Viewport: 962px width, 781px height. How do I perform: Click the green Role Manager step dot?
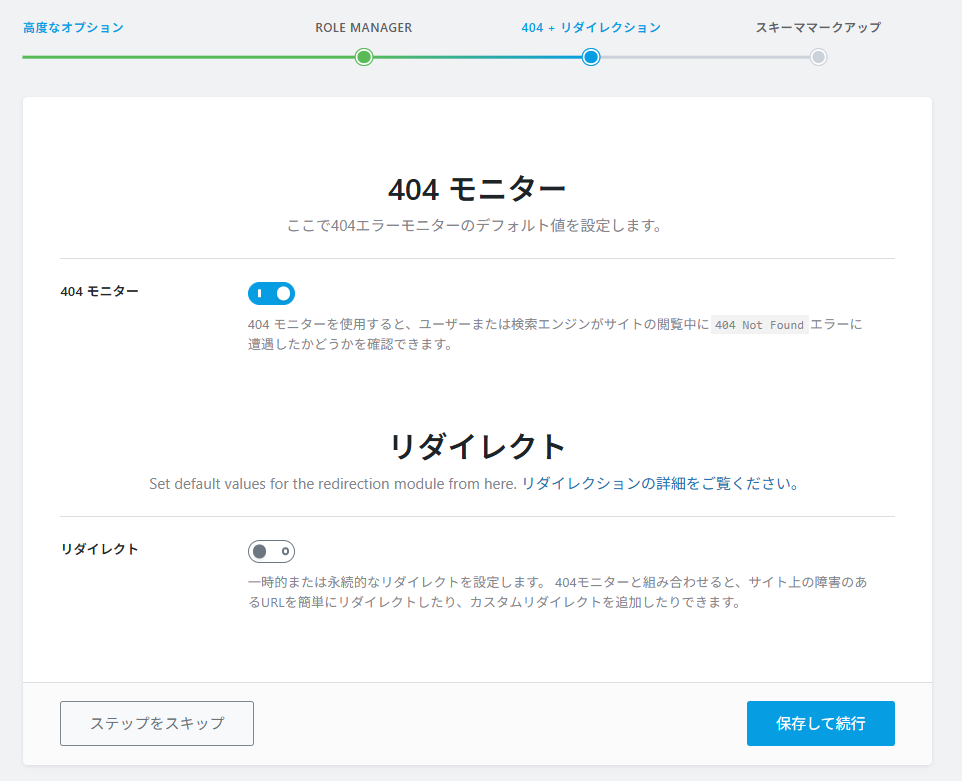tap(364, 57)
